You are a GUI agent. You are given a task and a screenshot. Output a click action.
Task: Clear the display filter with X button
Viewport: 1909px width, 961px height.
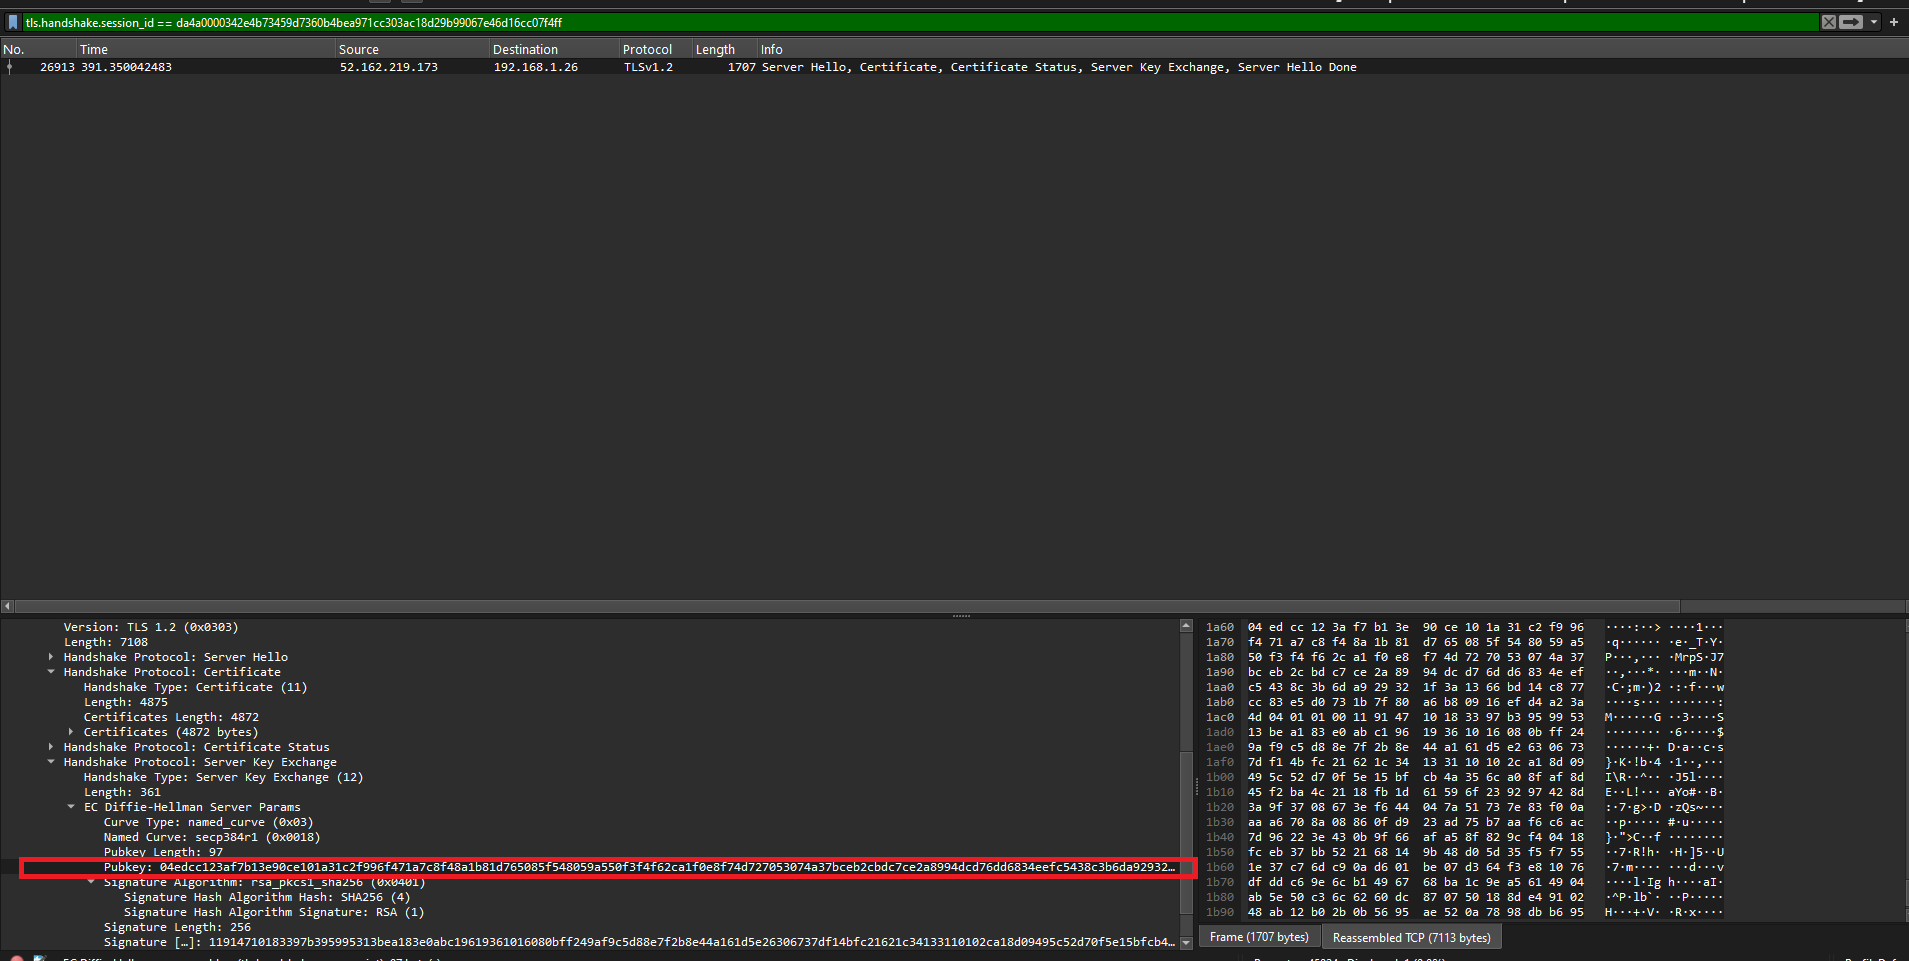point(1828,22)
